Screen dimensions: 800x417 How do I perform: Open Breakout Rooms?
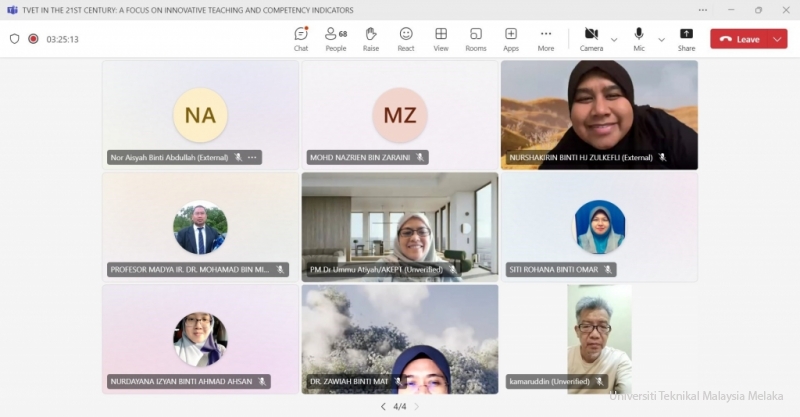[476, 38]
